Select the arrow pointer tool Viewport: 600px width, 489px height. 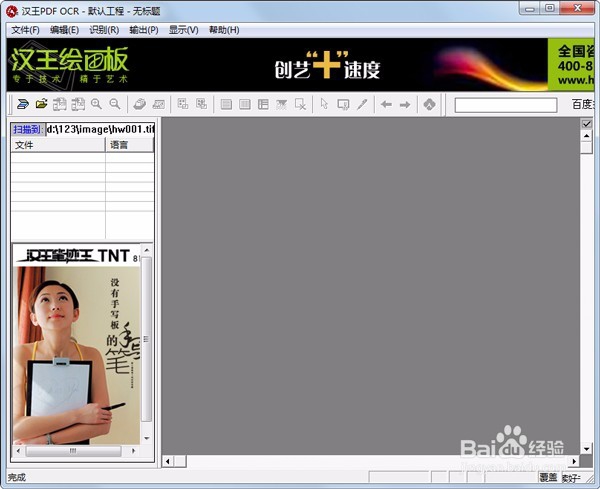(x=324, y=104)
